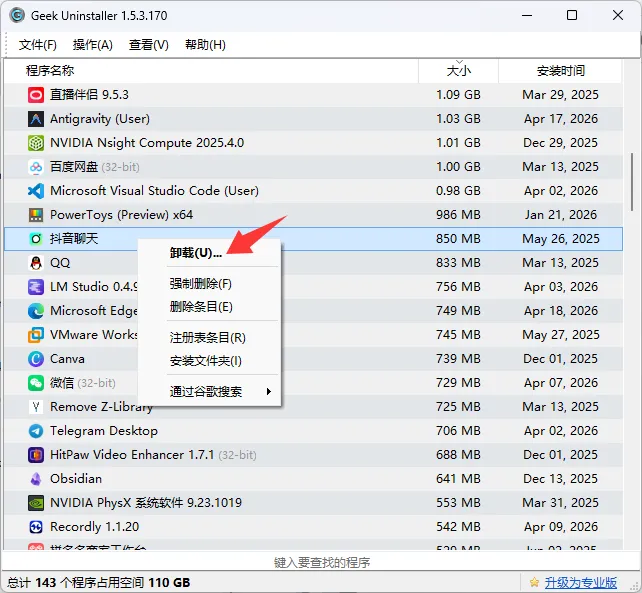Viewport: 642px width, 593px height.
Task: Select the HitPaw Video Enhancer 1.7.1 entry
Action: click(x=153, y=455)
